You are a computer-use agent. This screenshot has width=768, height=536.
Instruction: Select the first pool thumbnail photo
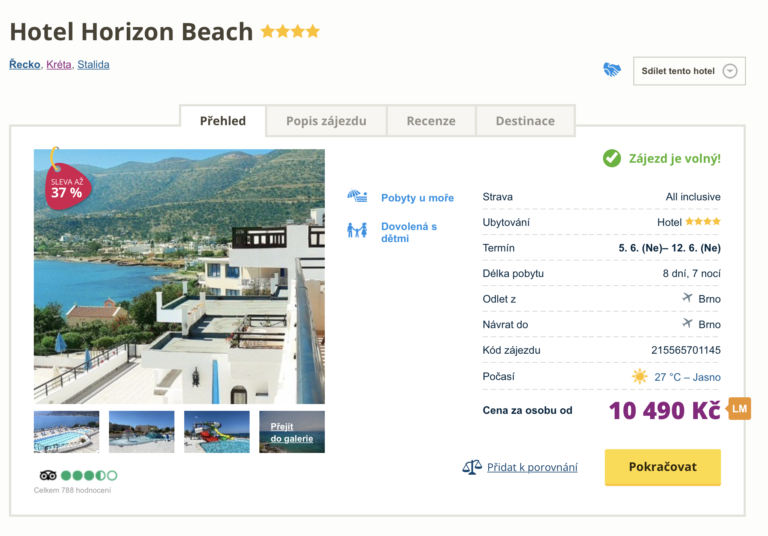tap(67, 432)
